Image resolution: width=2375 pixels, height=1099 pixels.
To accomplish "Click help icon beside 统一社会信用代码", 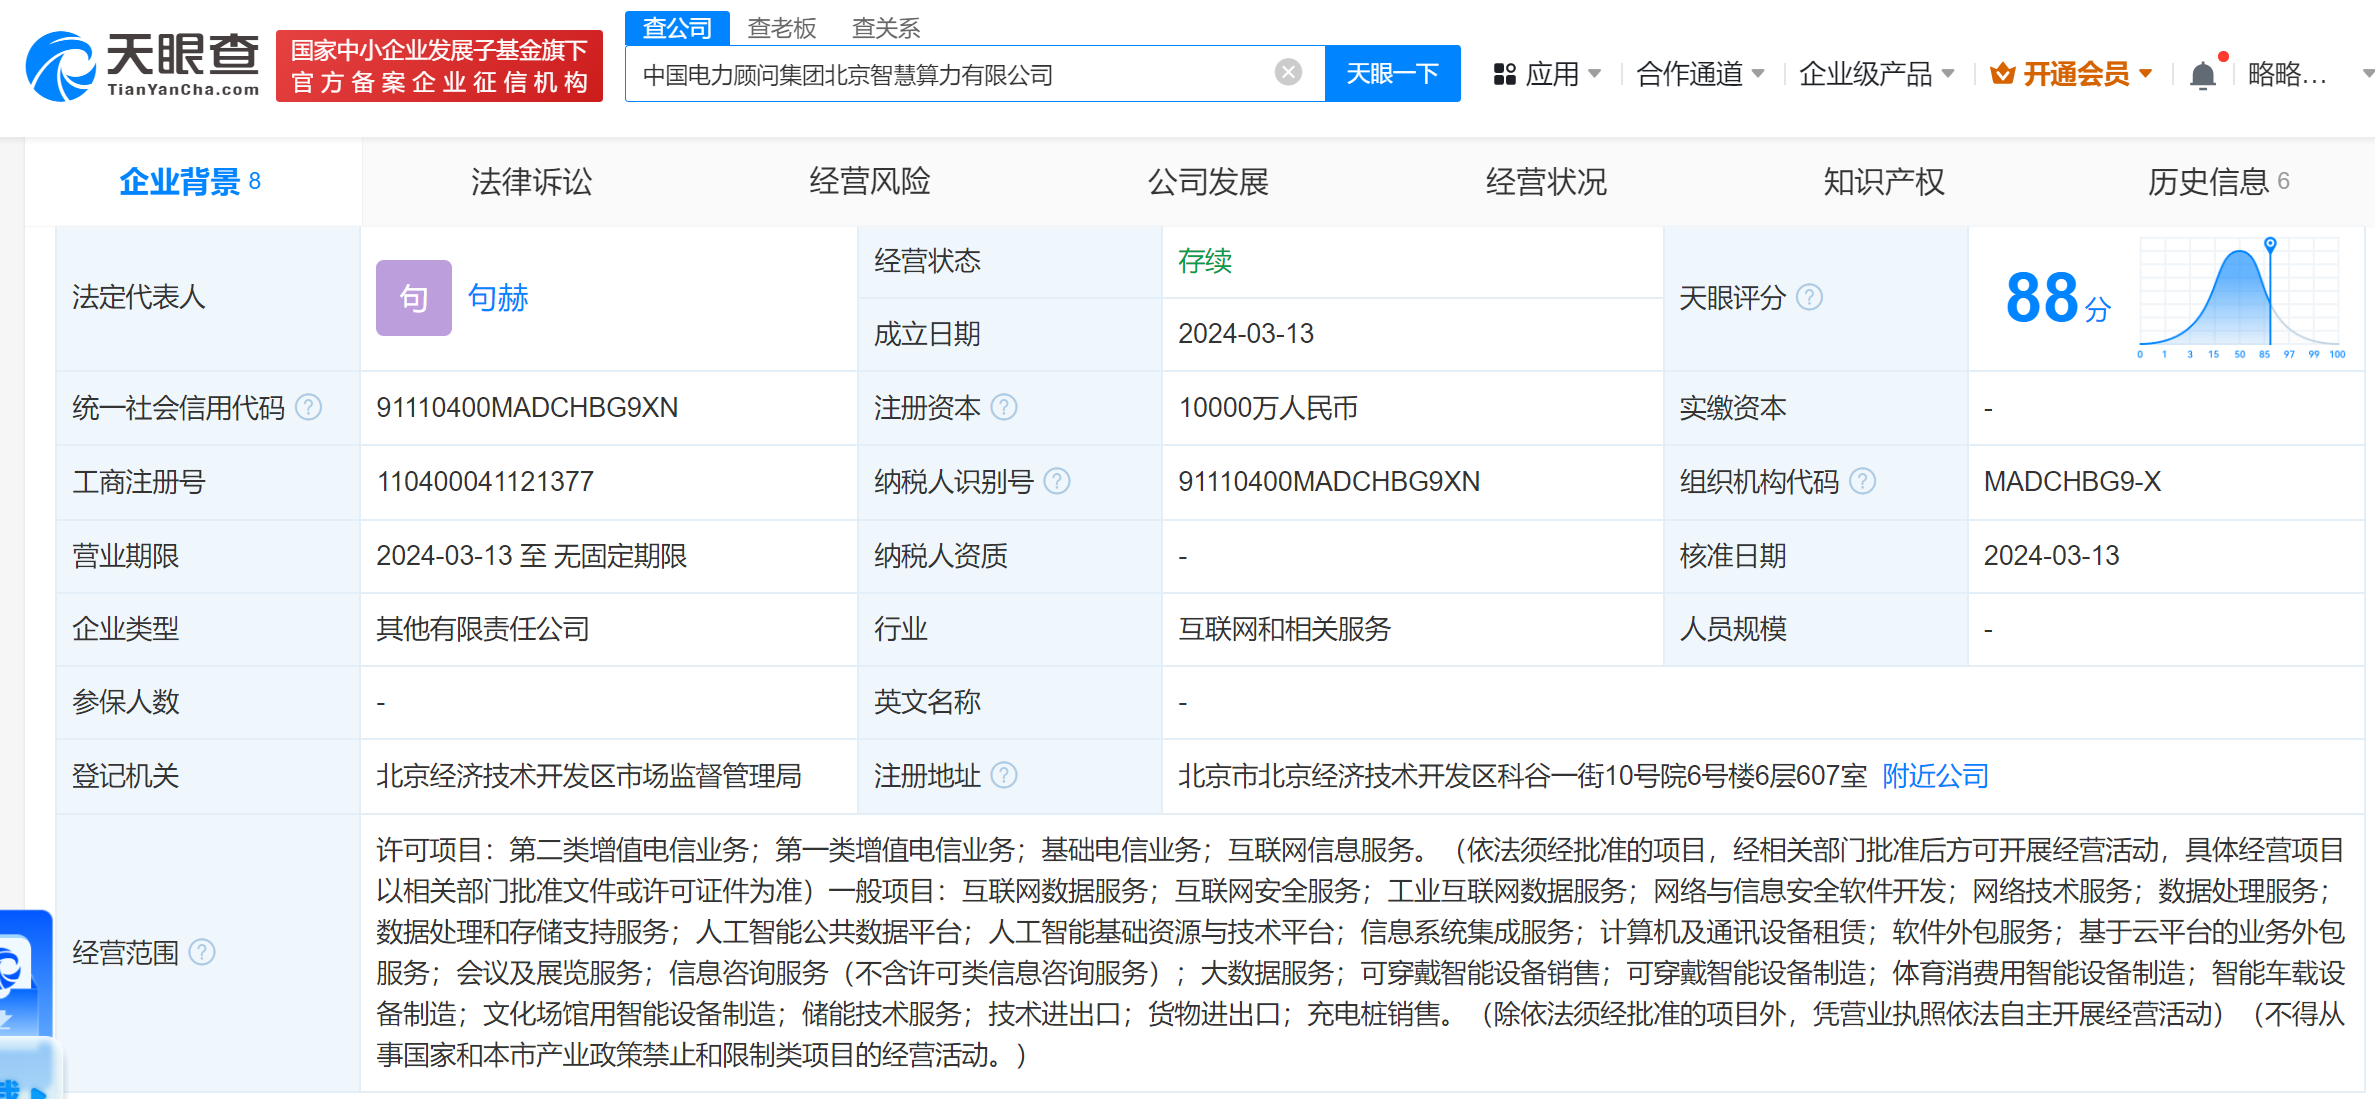I will pyautogui.click(x=309, y=407).
